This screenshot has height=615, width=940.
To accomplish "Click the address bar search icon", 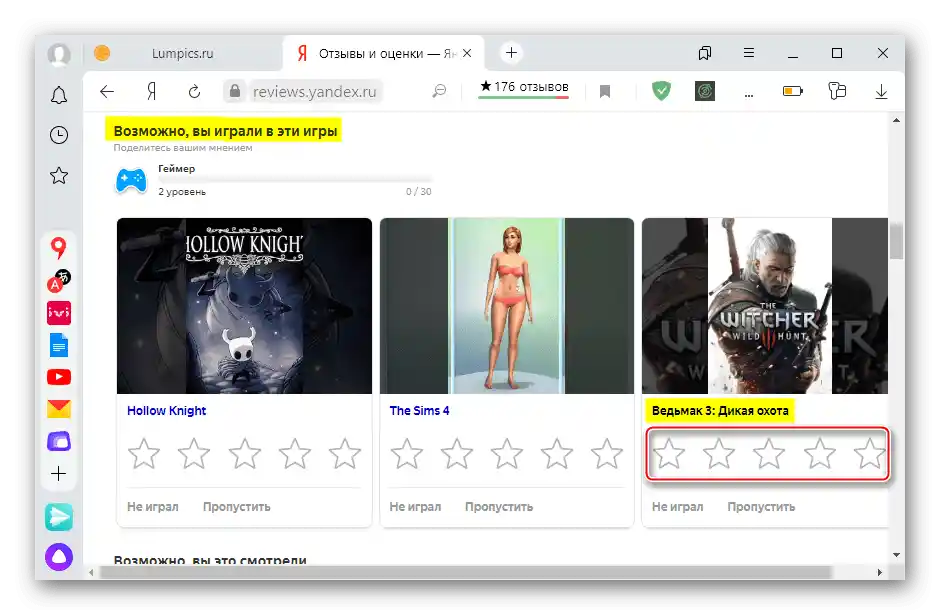I will point(439,91).
